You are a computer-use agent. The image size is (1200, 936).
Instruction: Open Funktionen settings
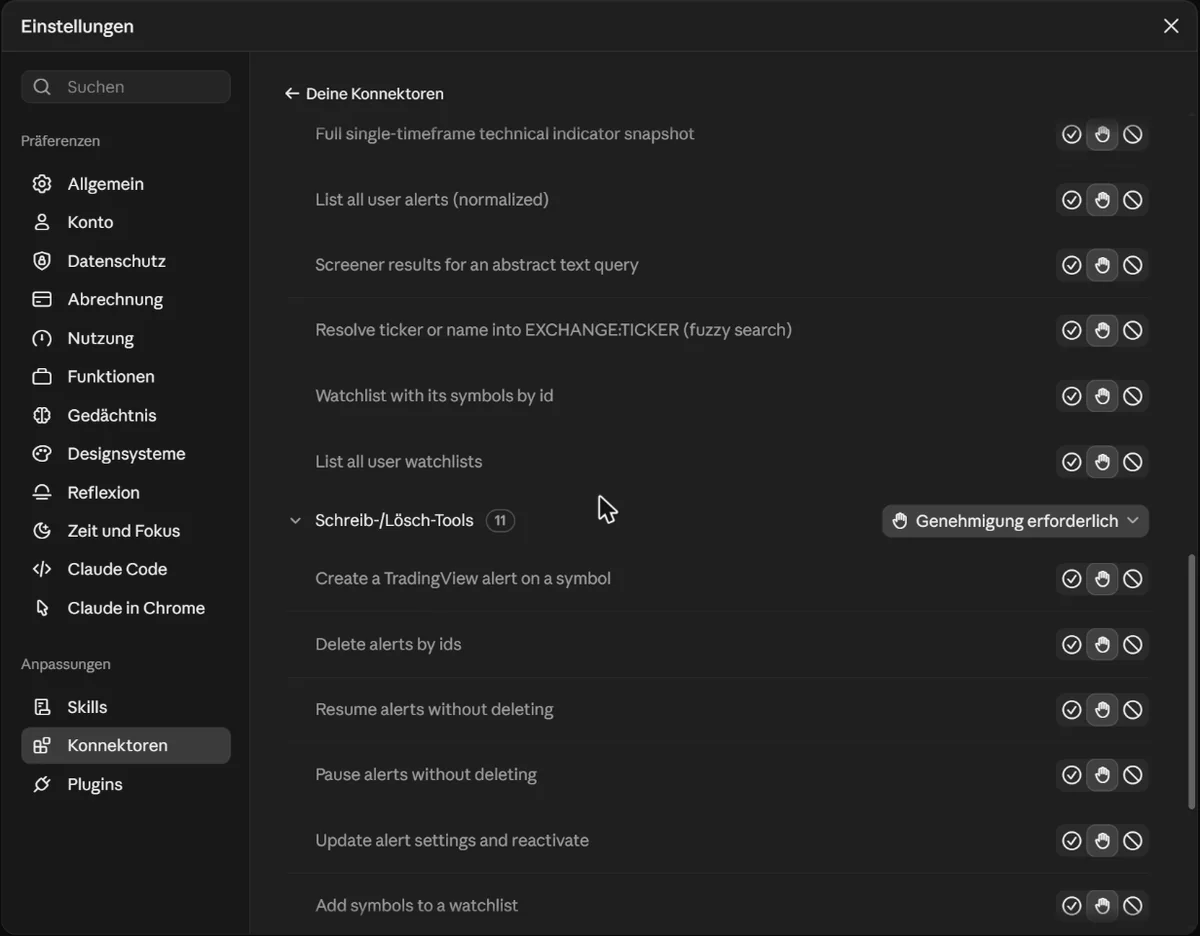[125, 376]
